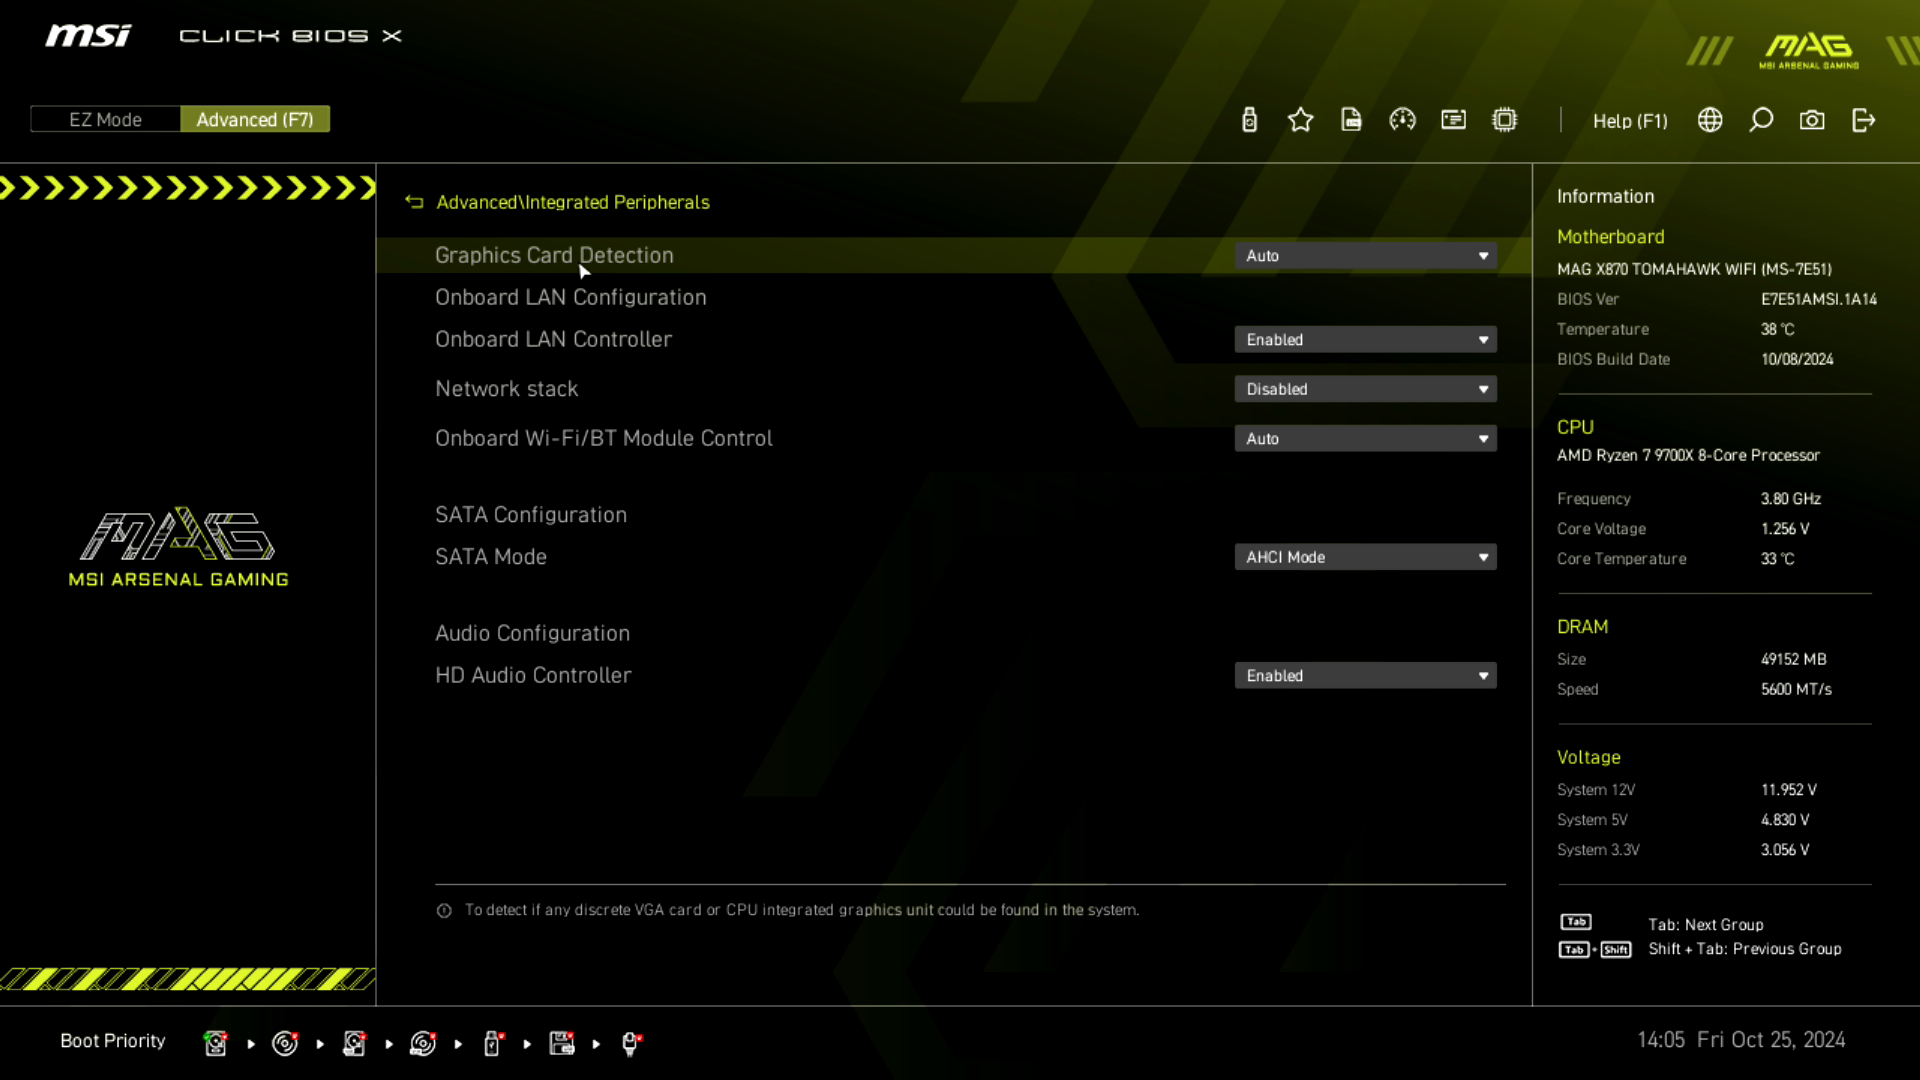Click the USB key boot priority icon
1920x1080 pixels.
tap(492, 1043)
